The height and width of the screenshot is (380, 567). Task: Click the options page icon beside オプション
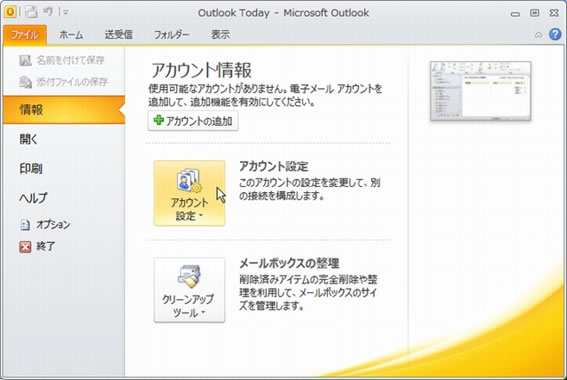tap(25, 225)
